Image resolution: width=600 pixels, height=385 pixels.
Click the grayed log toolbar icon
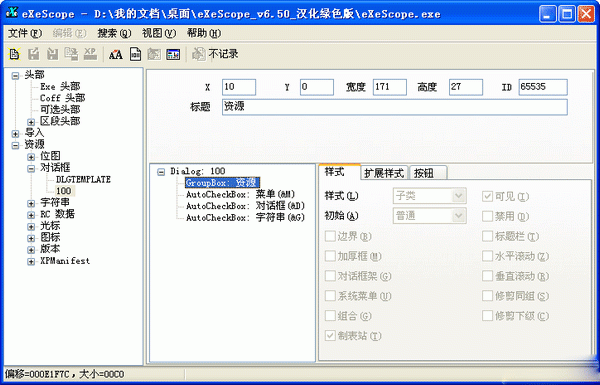coord(199,54)
